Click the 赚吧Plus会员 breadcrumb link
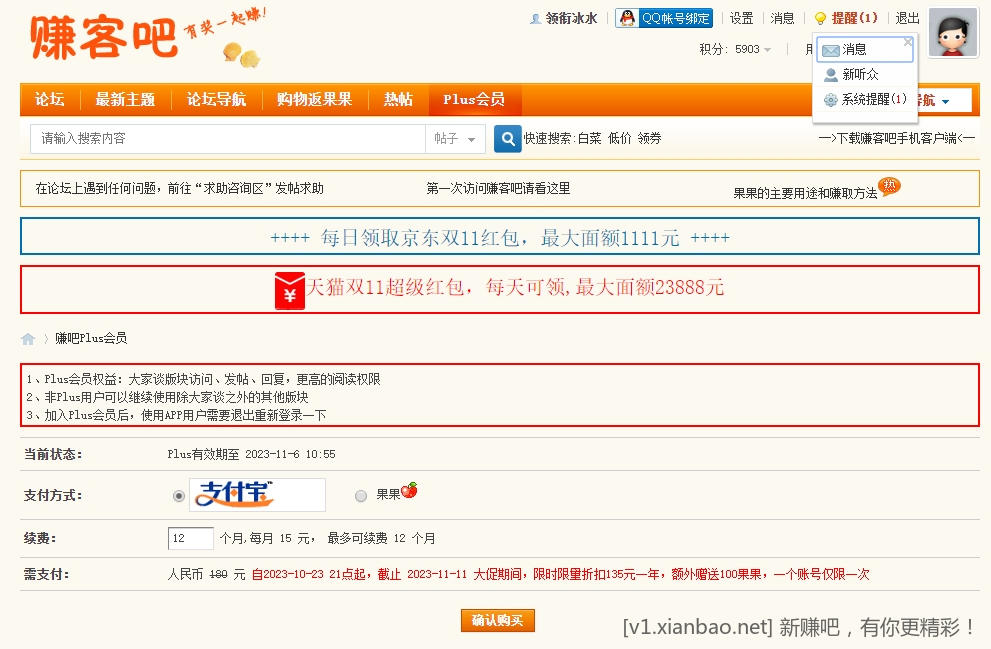Image resolution: width=991 pixels, height=649 pixels. (x=91, y=338)
